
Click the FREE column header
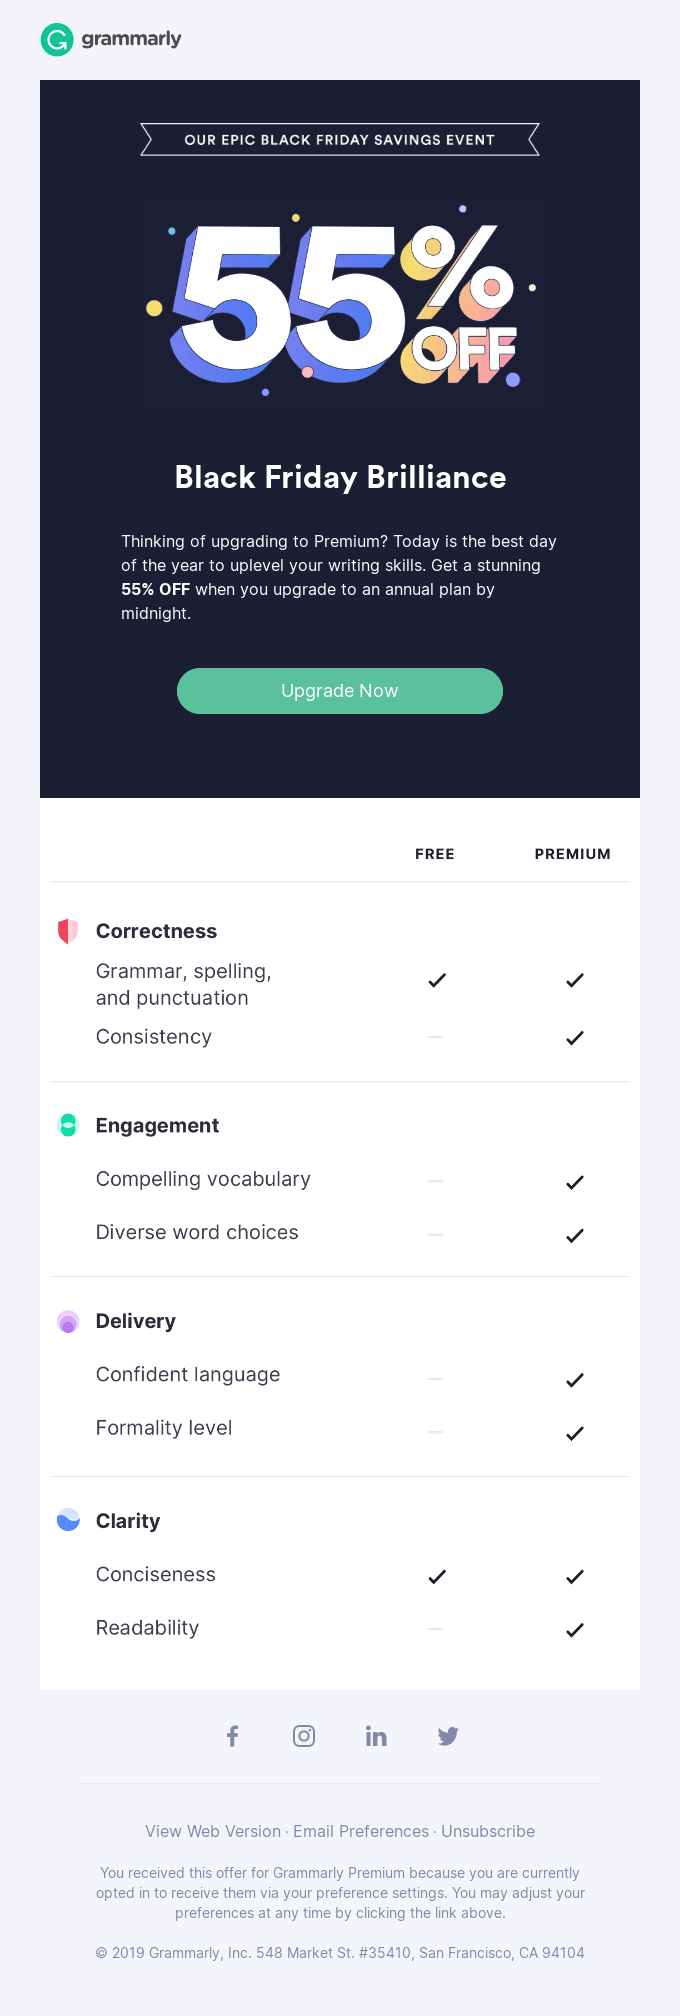pyautogui.click(x=435, y=854)
